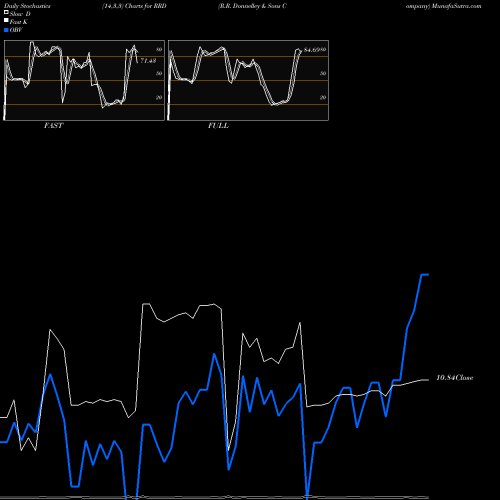
Task: Select the 'Fast K' legend label
Action: 19,22
